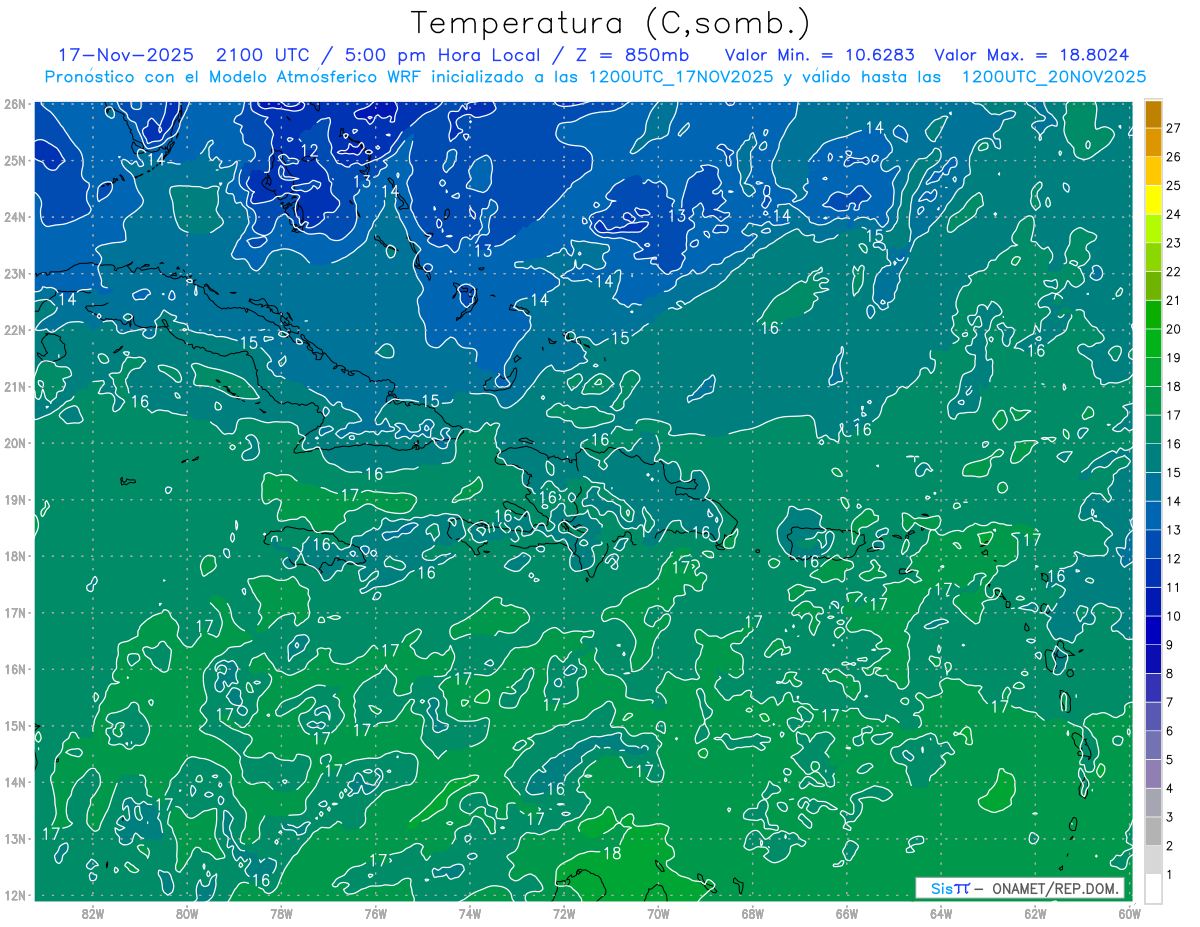Click the "64W" longitude axis label
1200x927 pixels.
coord(941,913)
